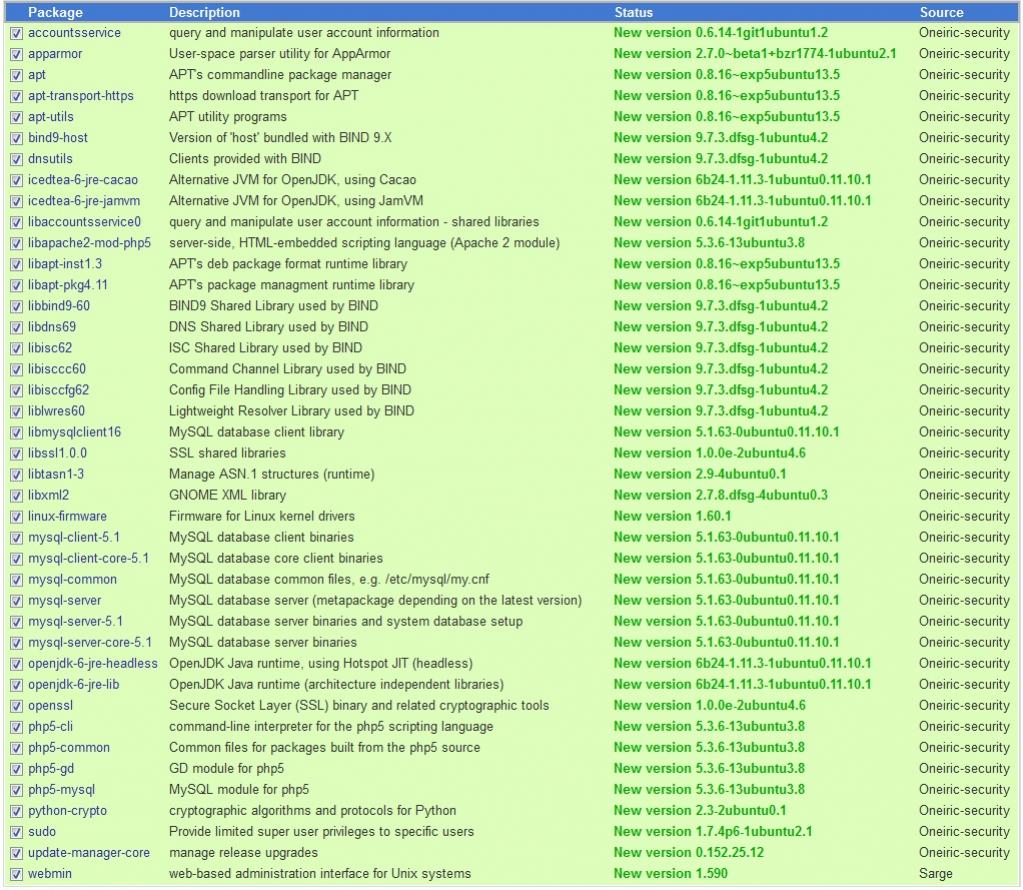Open the libisccc60 package link
The width and height of the screenshot is (1023, 890).
[57, 369]
